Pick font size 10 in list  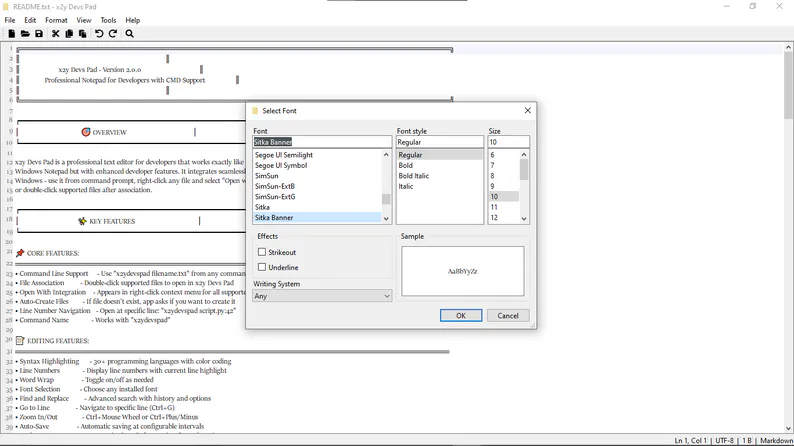(x=503, y=196)
